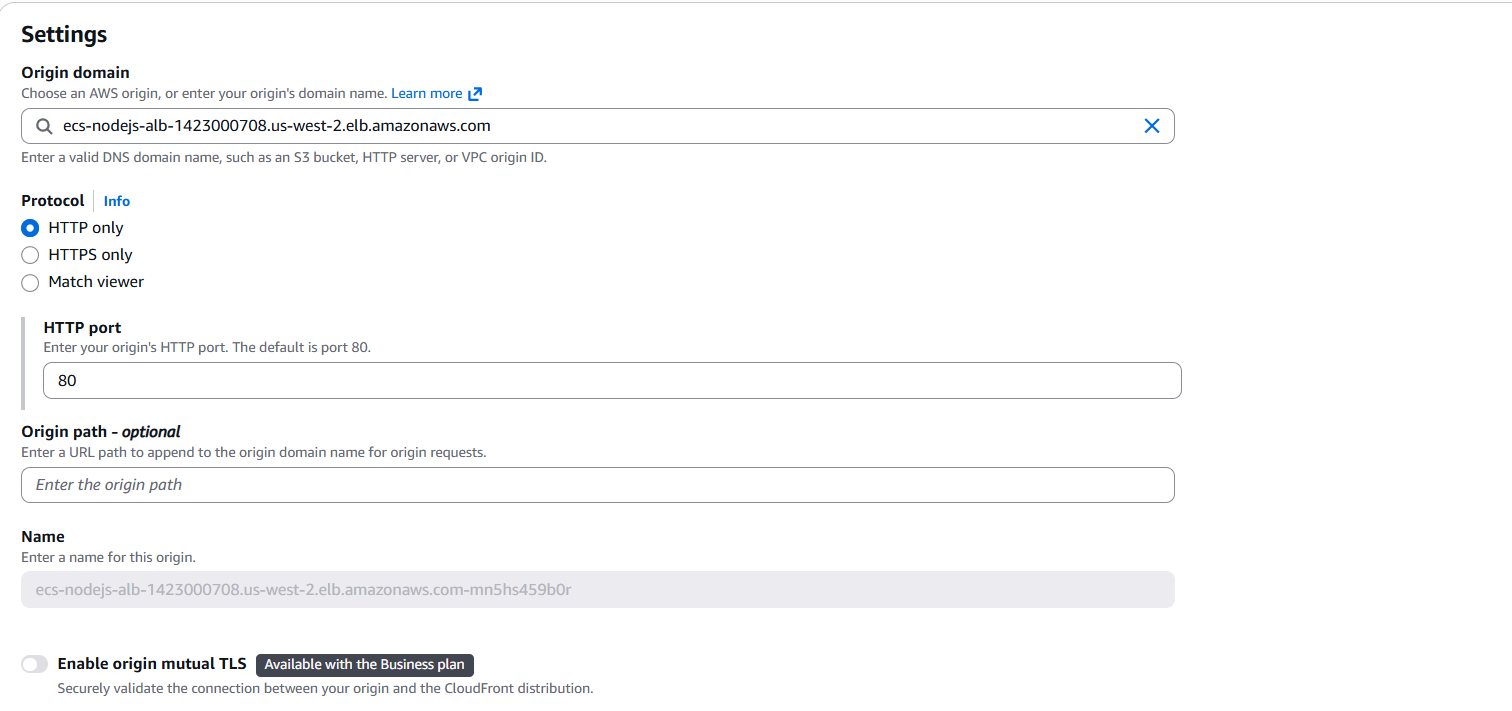Click the HTTP port label
Viewport: 1512px width, 711px height.
pyautogui.click(x=81, y=326)
